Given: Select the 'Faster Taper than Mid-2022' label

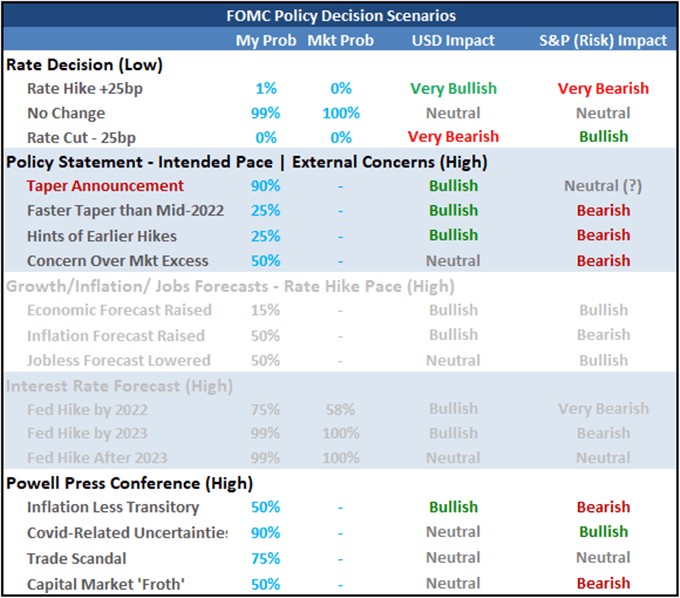Looking at the screenshot, I should pyautogui.click(x=125, y=211).
